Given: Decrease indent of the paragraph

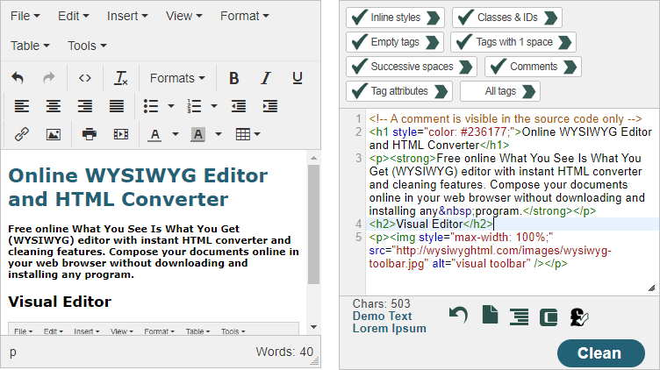Looking at the screenshot, I should tap(239, 106).
